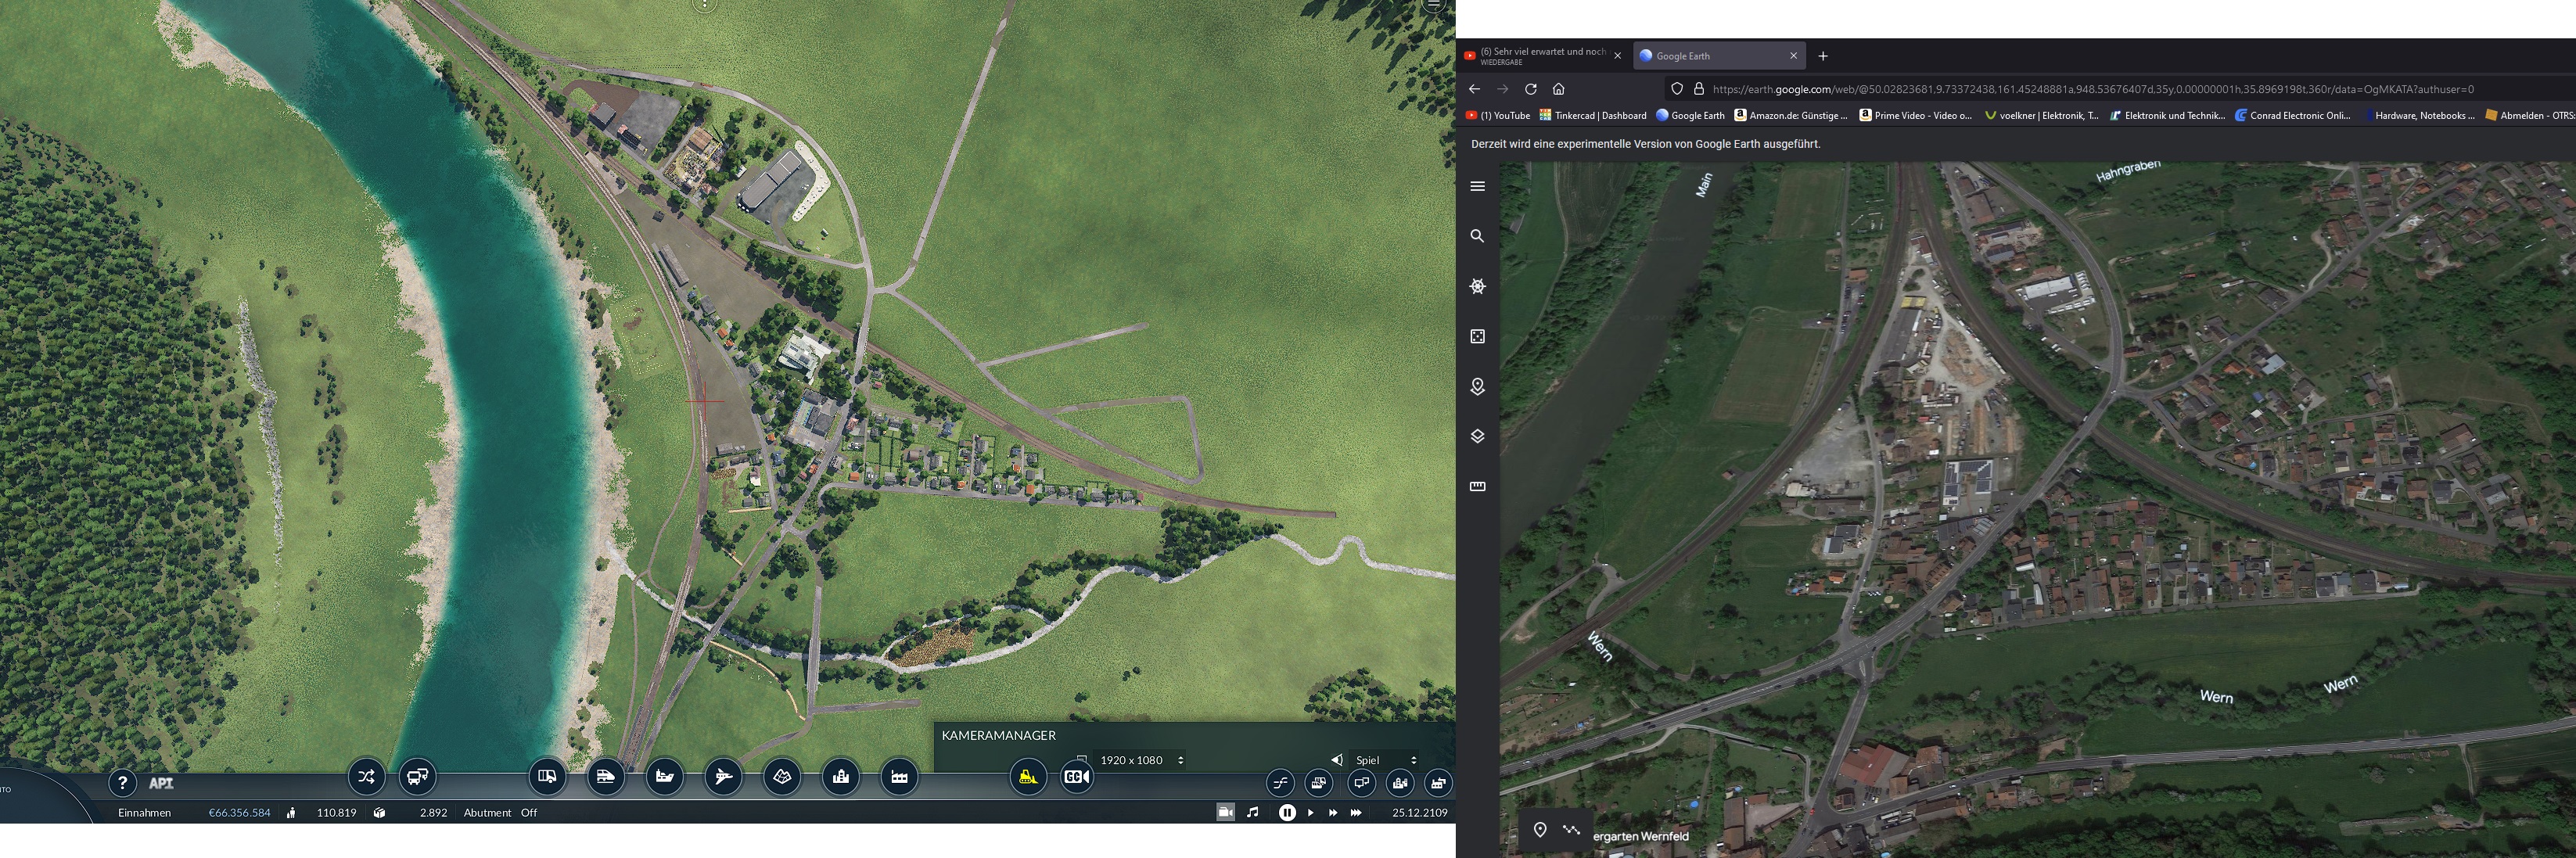Click the Einnahmen income value €66.356.584

(239, 813)
